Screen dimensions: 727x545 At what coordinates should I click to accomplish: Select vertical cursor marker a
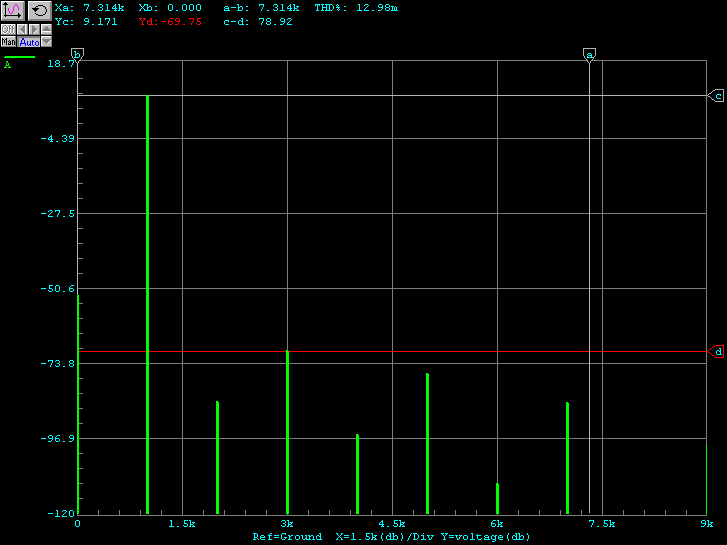[589, 55]
